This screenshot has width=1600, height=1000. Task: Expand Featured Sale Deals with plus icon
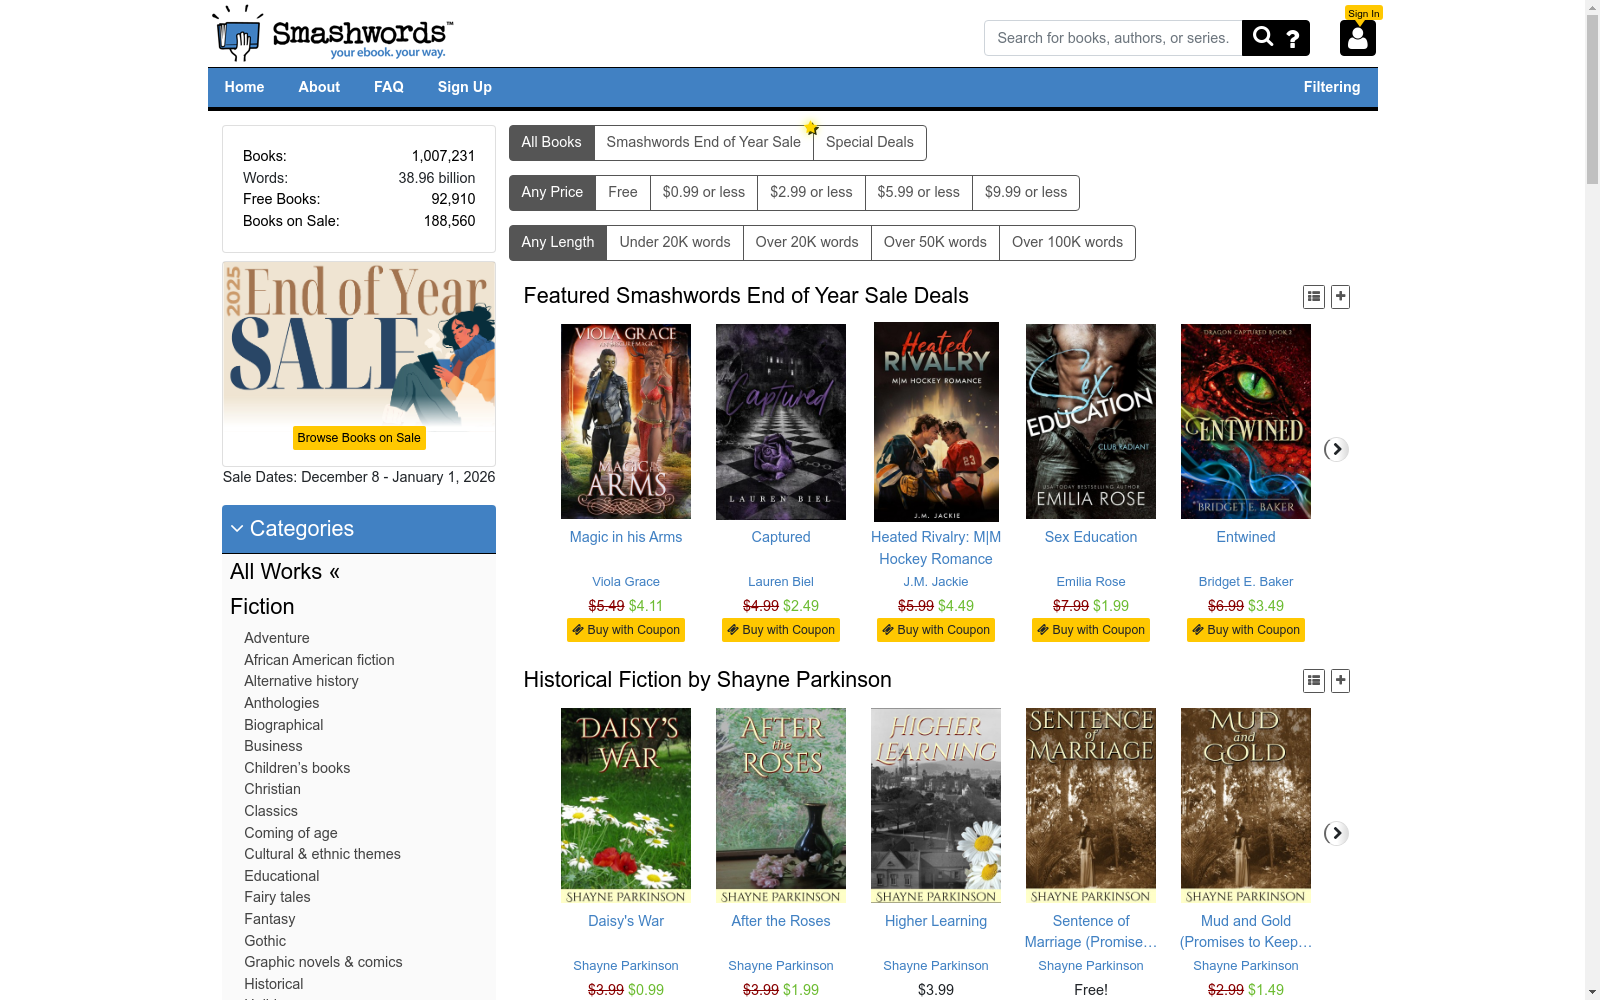pos(1341,297)
